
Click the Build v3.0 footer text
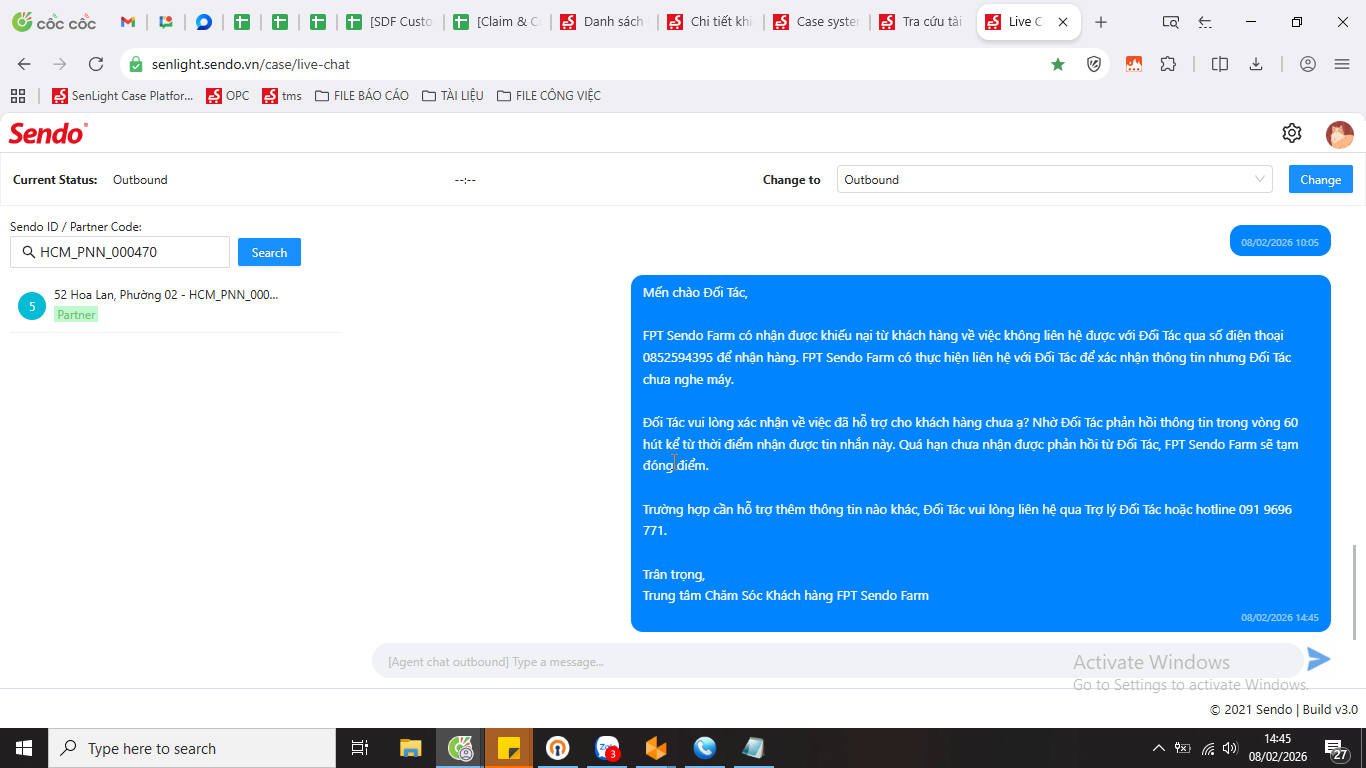click(1330, 709)
